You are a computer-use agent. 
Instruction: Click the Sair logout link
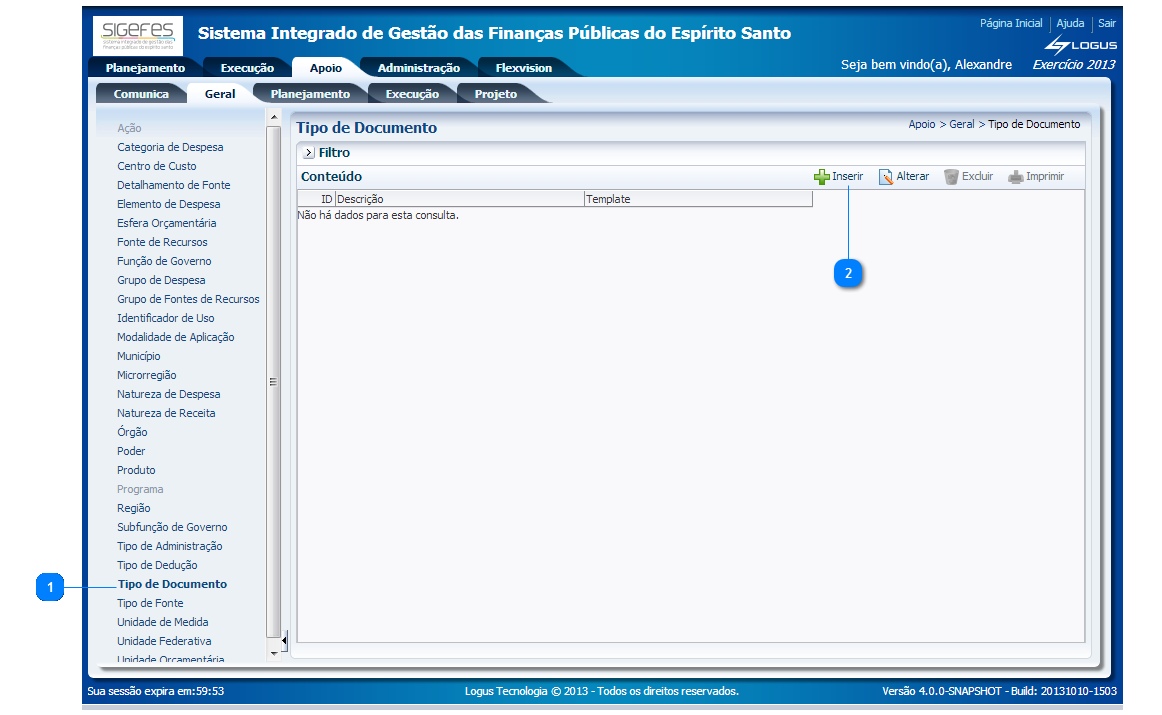(1106, 23)
